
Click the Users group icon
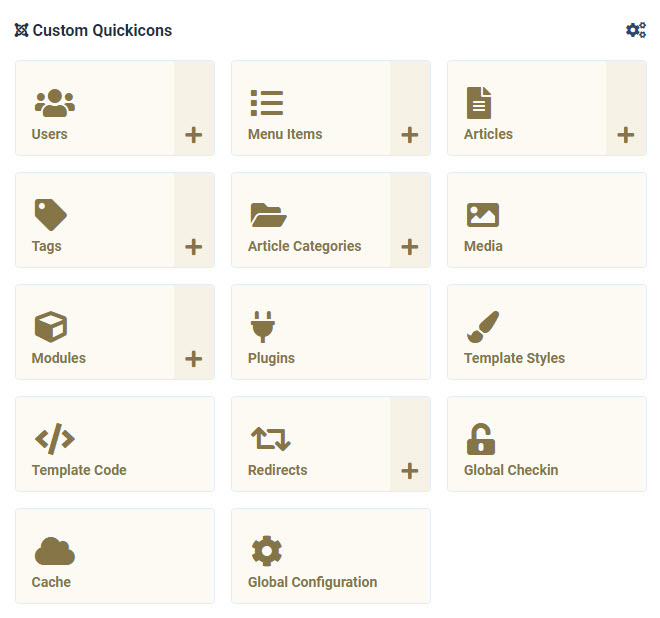click(x=55, y=102)
